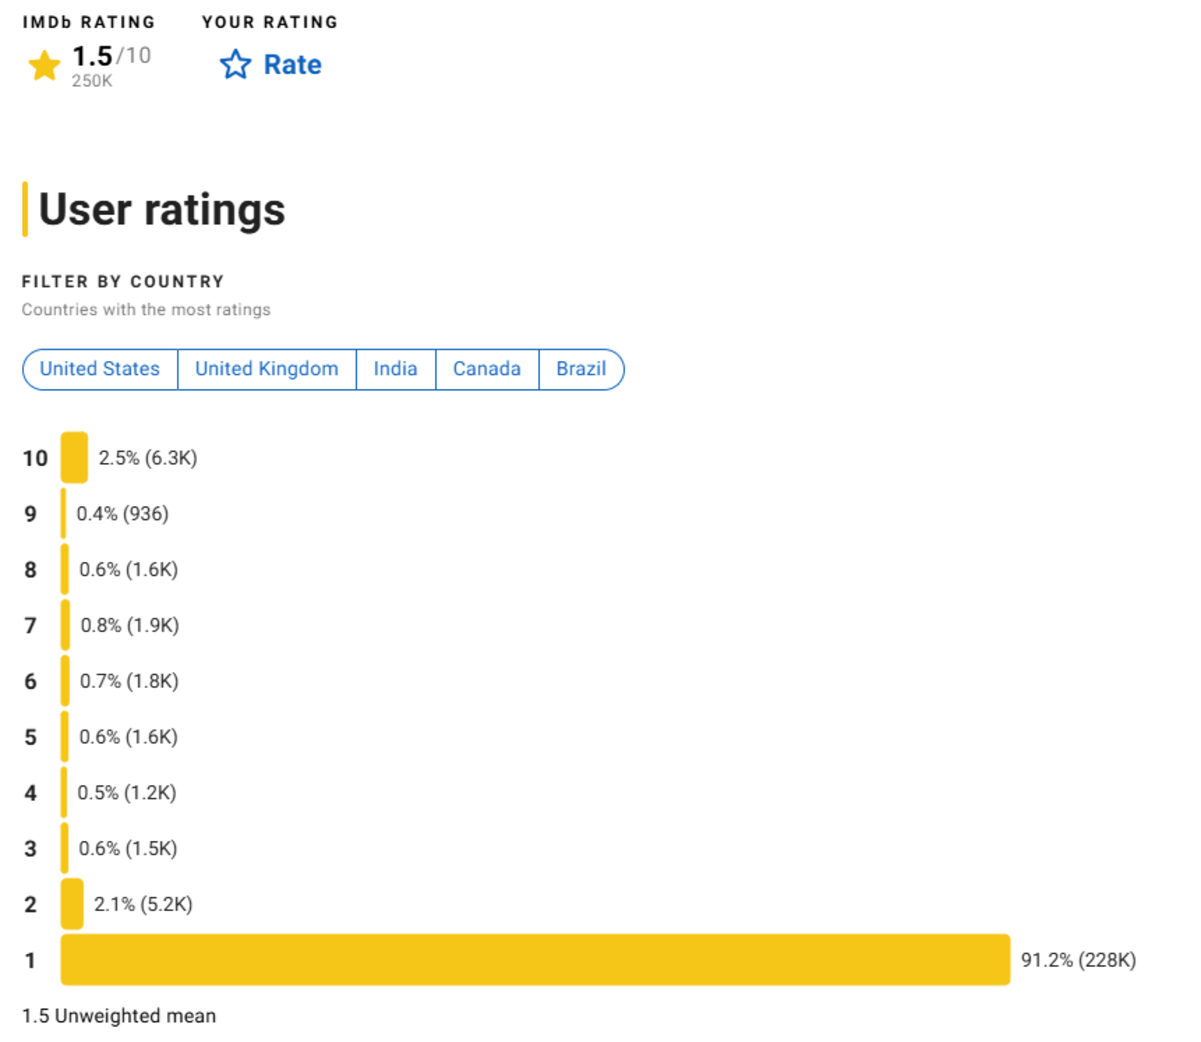Click the blue Rate link
The image size is (1201, 1042).
point(292,65)
